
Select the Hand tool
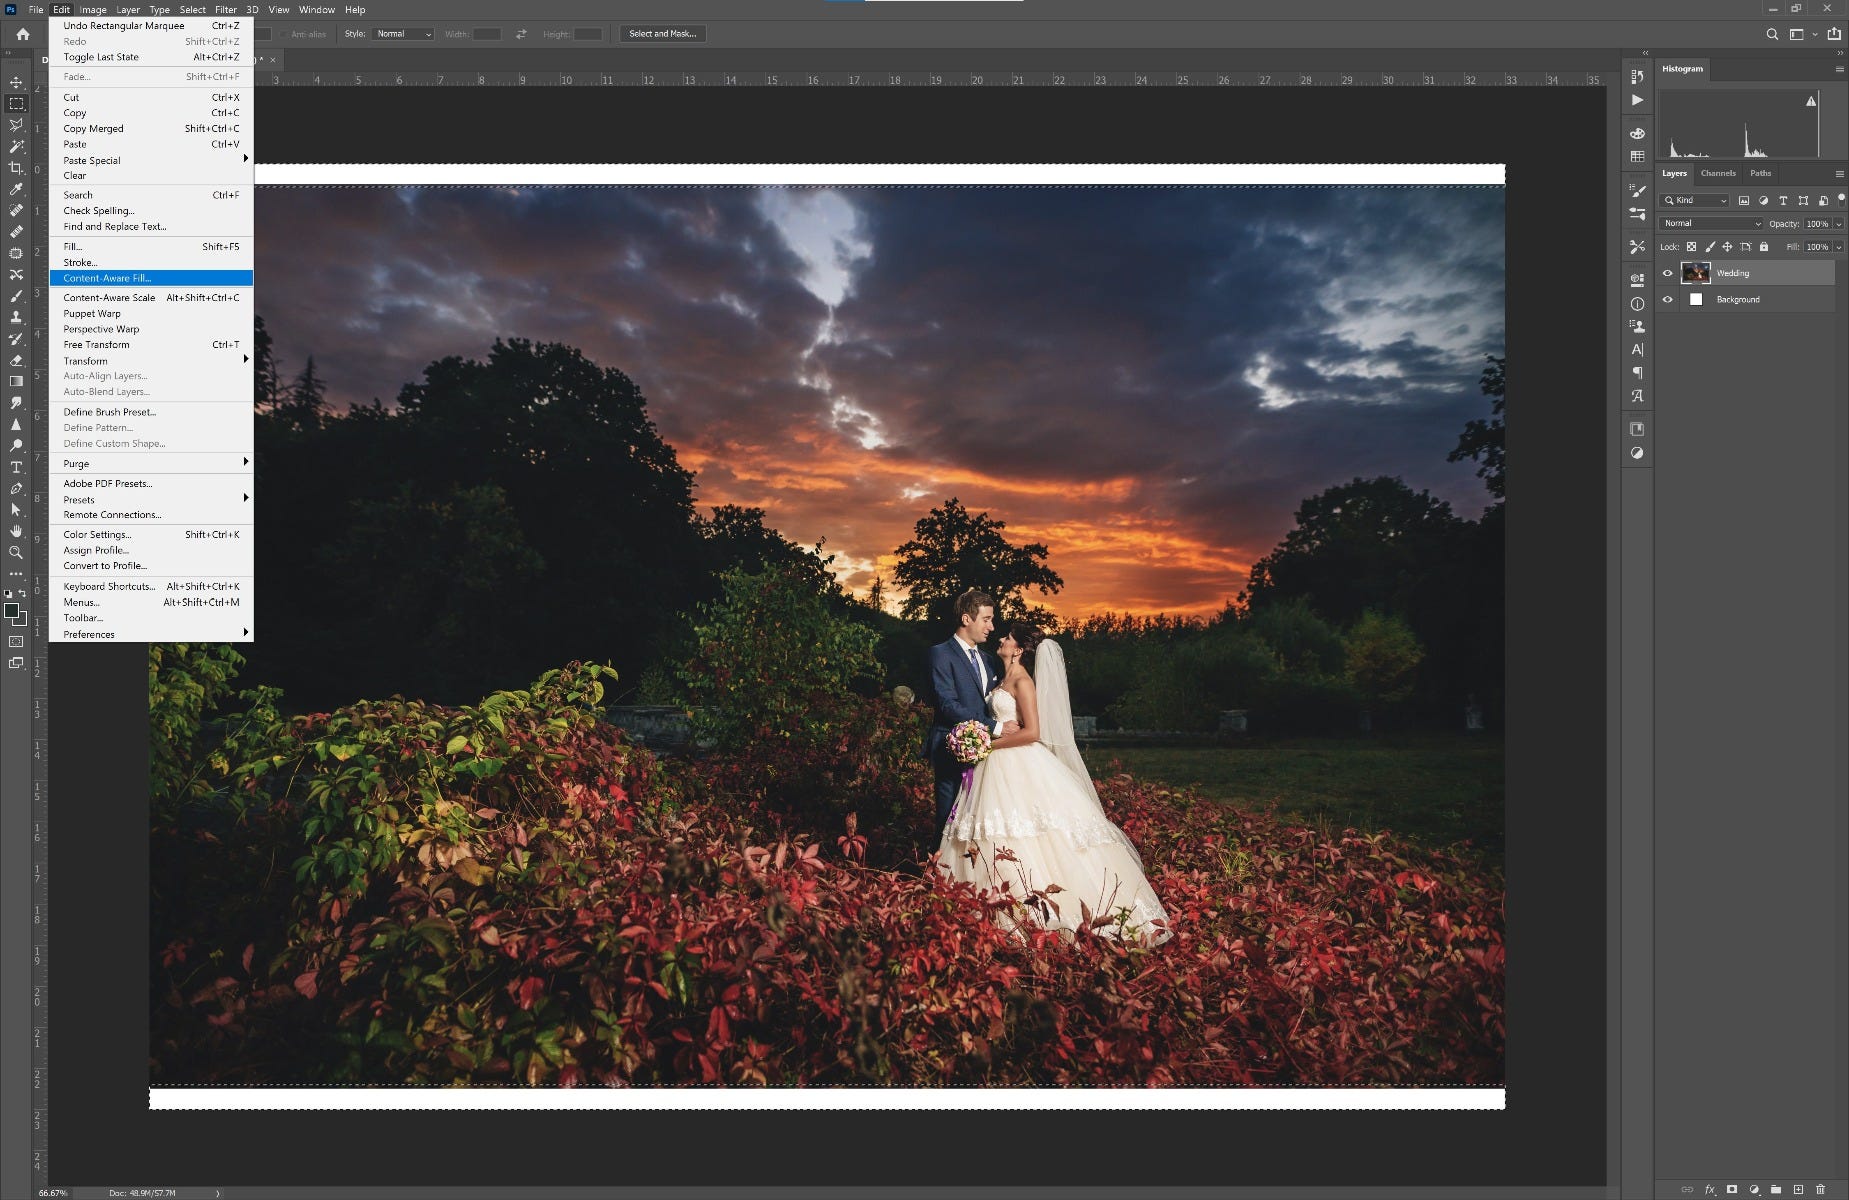(x=16, y=531)
